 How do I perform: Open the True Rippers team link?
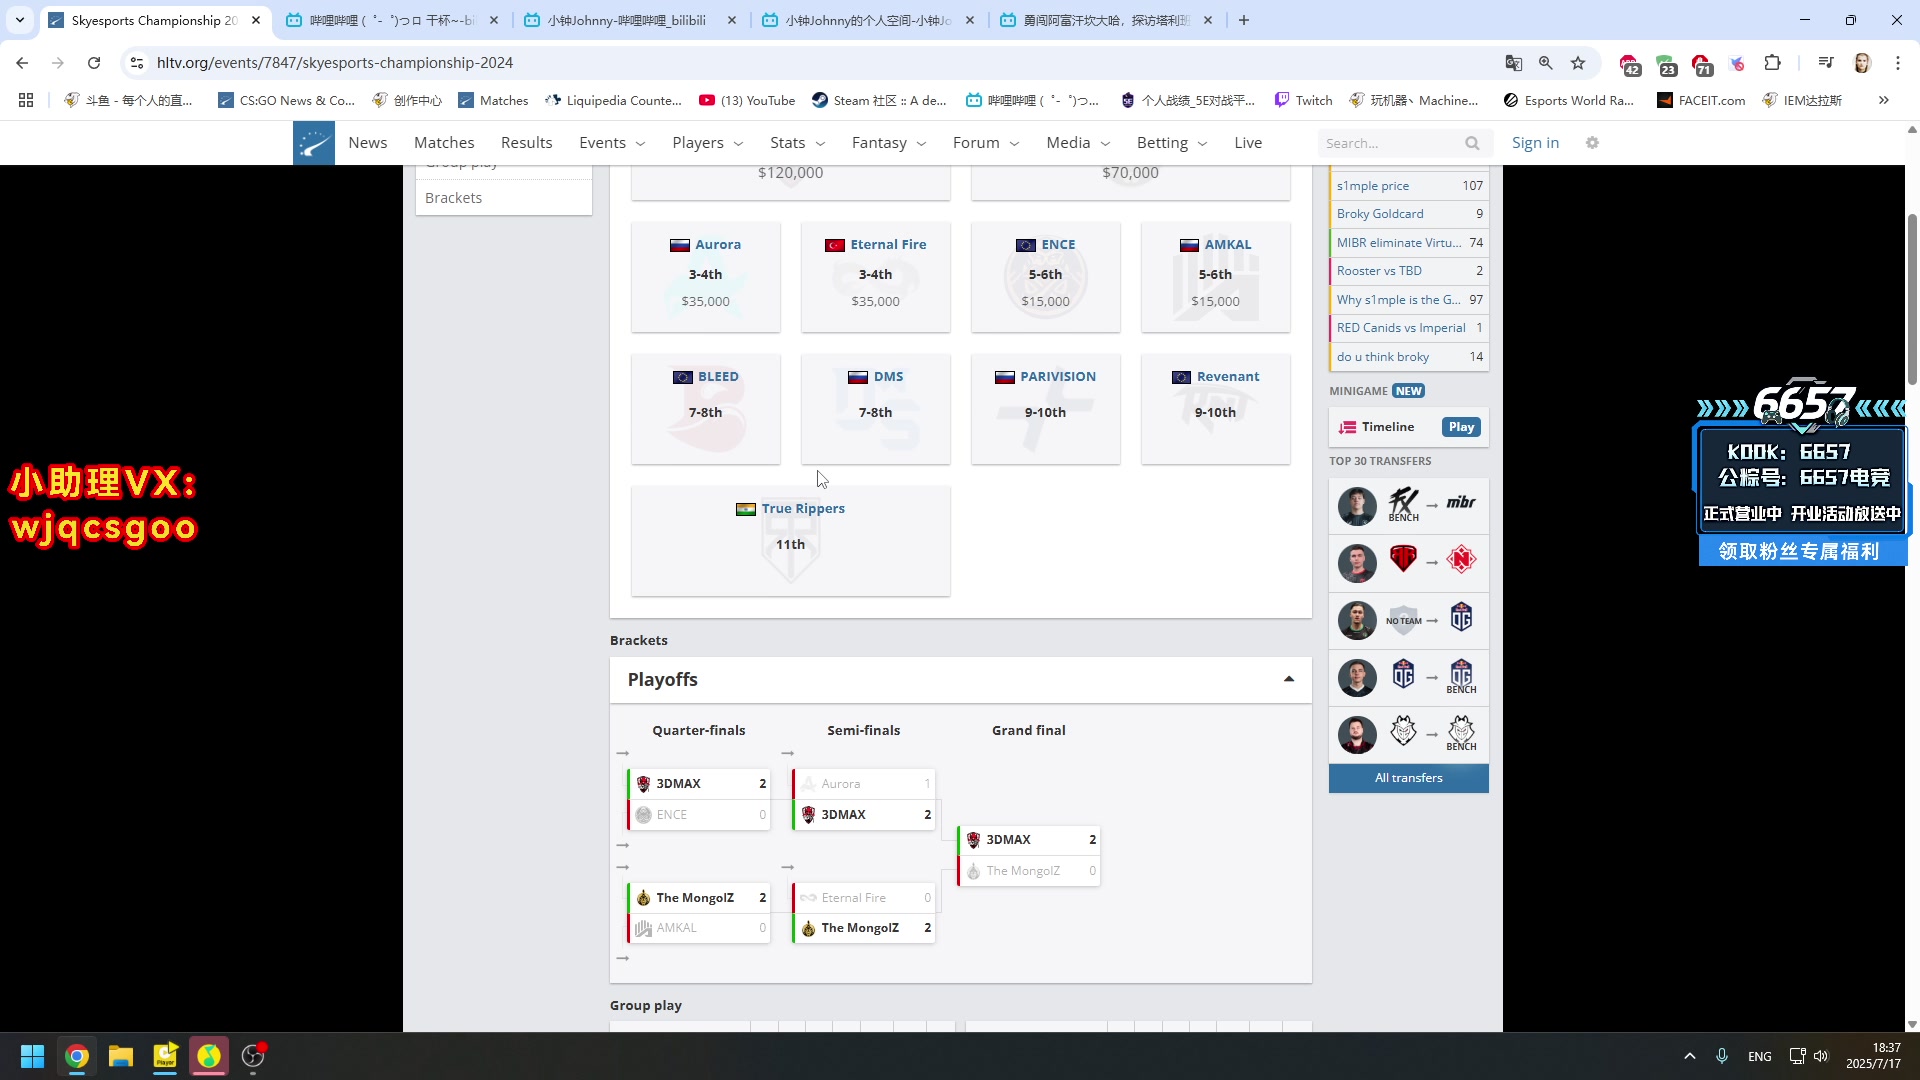tap(803, 508)
